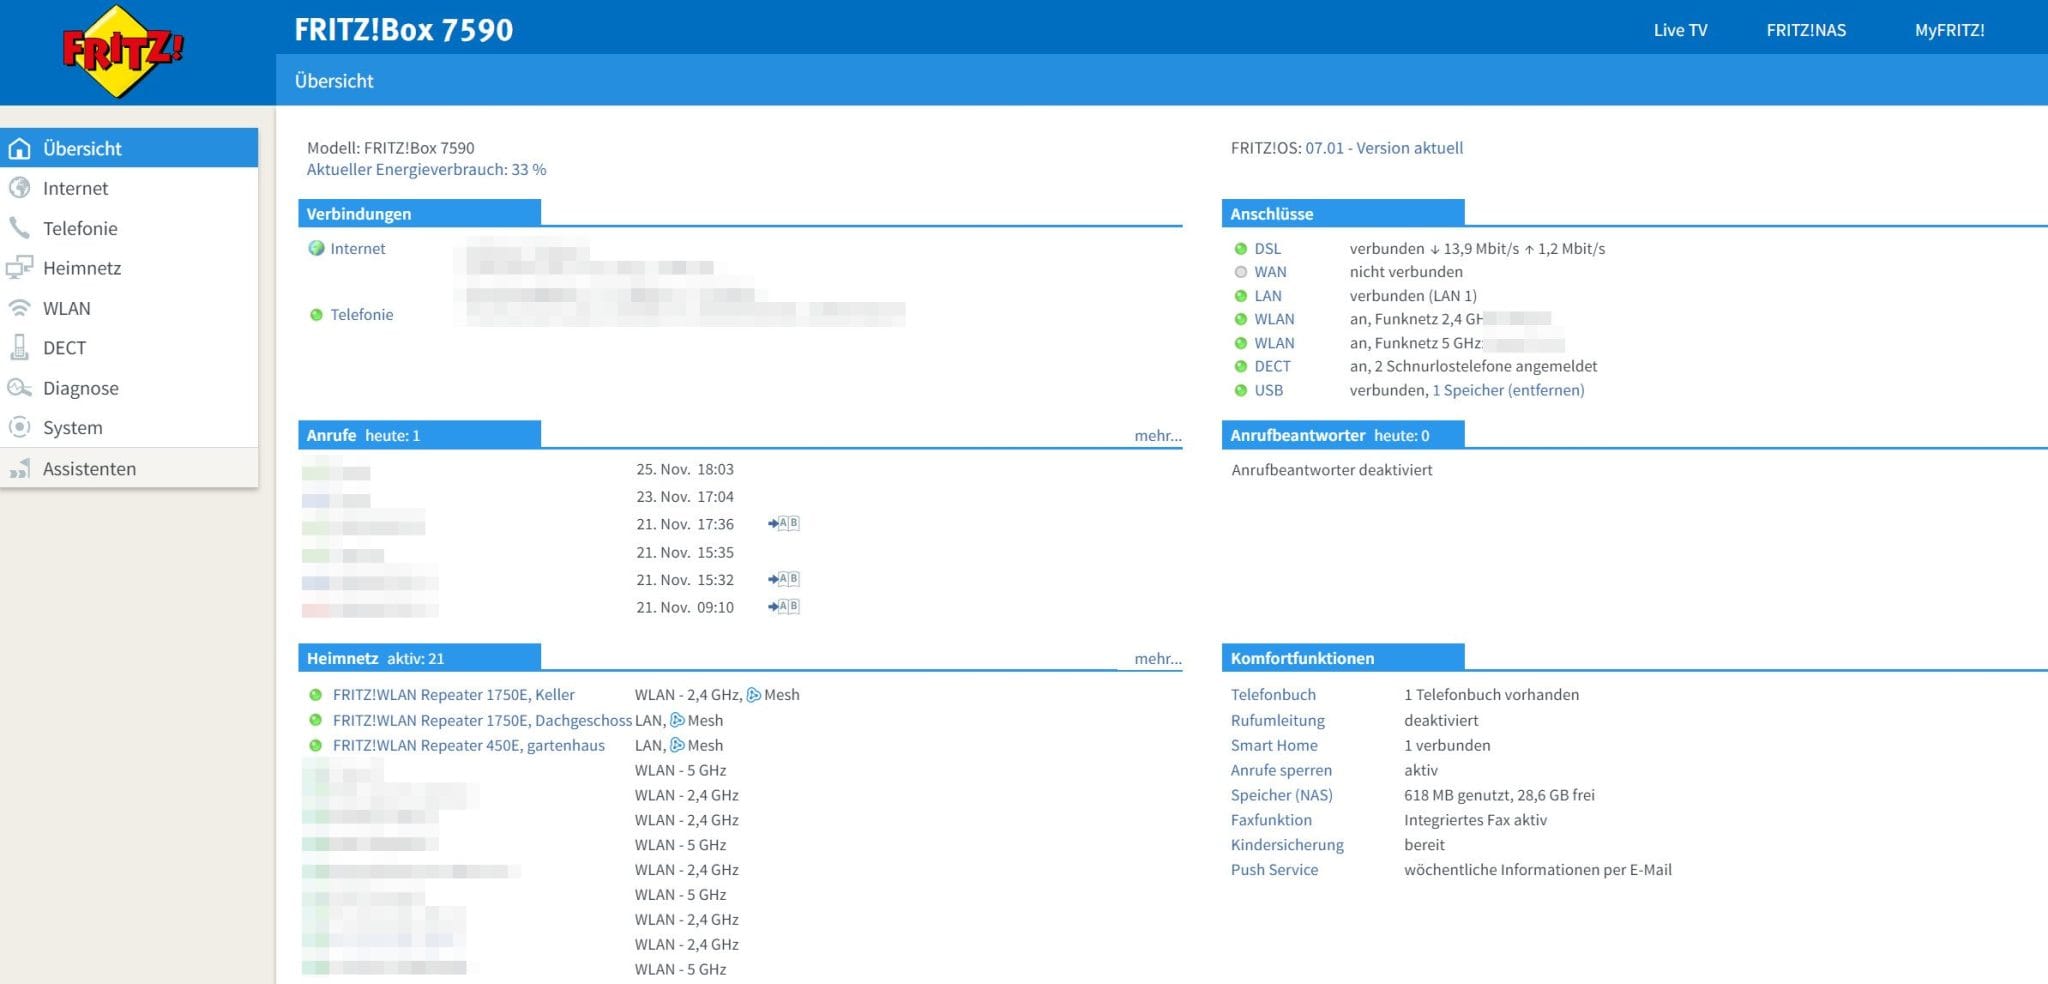This screenshot has height=984, width=2048.
Task: Show more devices via Heimnetz mehr... link
Action: click(x=1158, y=658)
